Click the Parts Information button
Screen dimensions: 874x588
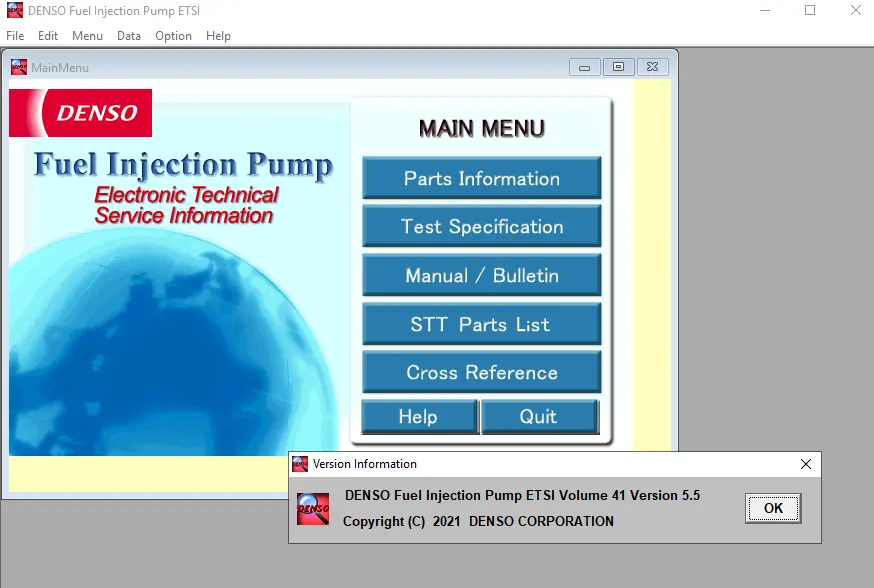[482, 178]
